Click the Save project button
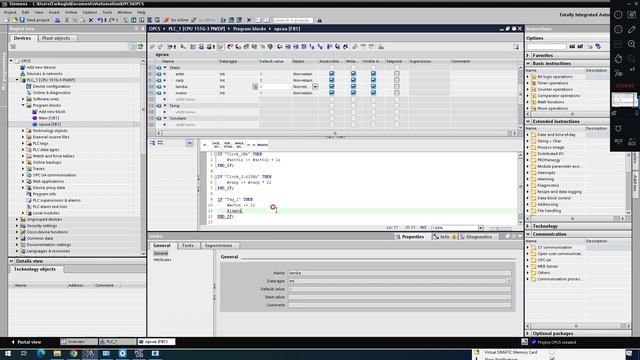This screenshot has width=640, height=360. 35,20
